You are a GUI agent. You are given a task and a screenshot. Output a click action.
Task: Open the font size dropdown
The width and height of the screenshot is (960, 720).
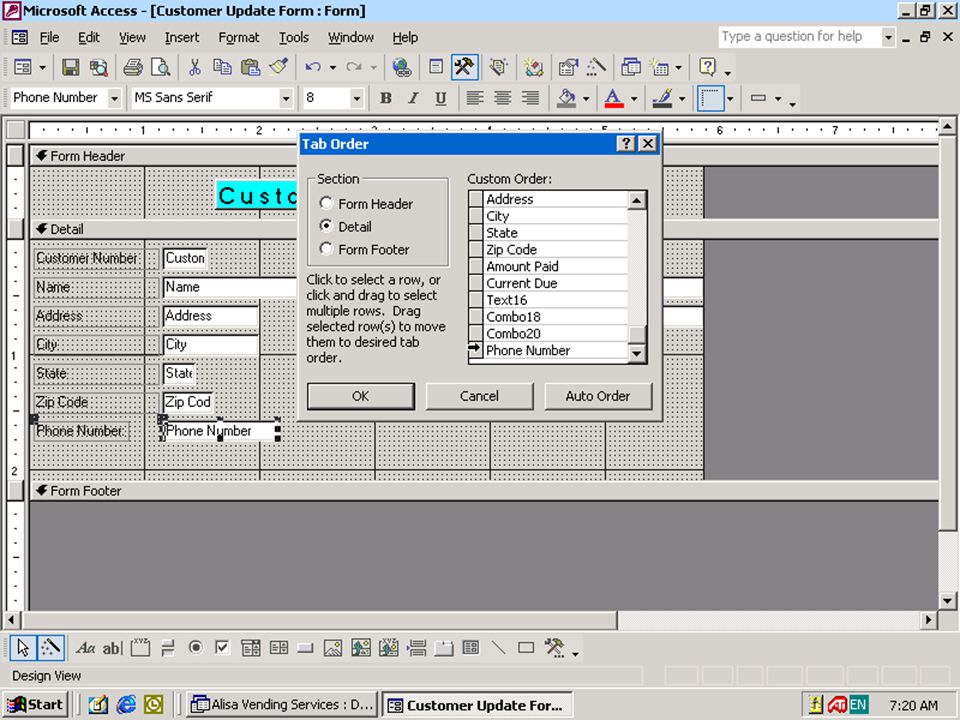point(356,98)
